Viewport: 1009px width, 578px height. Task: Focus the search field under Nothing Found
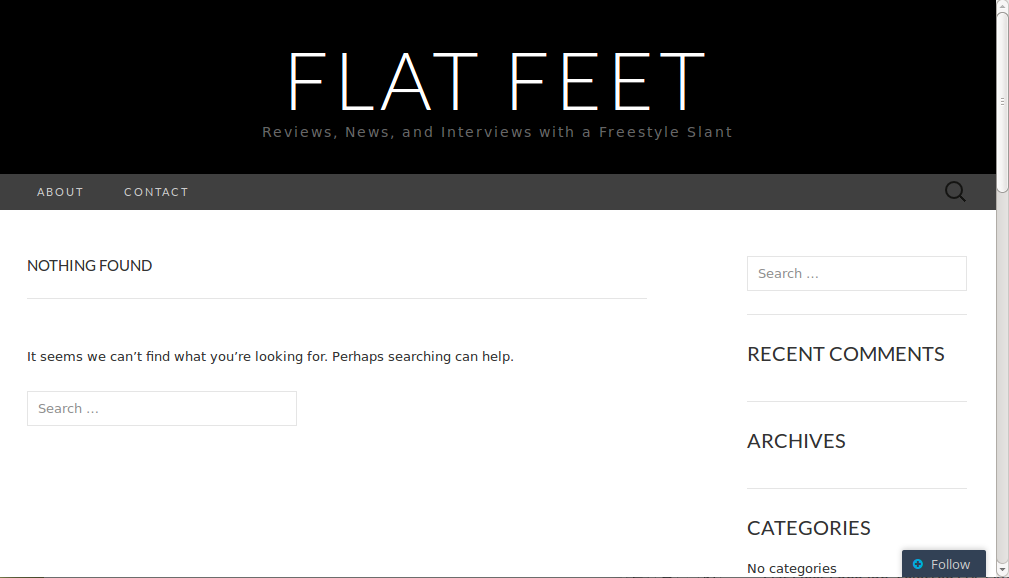click(x=162, y=408)
